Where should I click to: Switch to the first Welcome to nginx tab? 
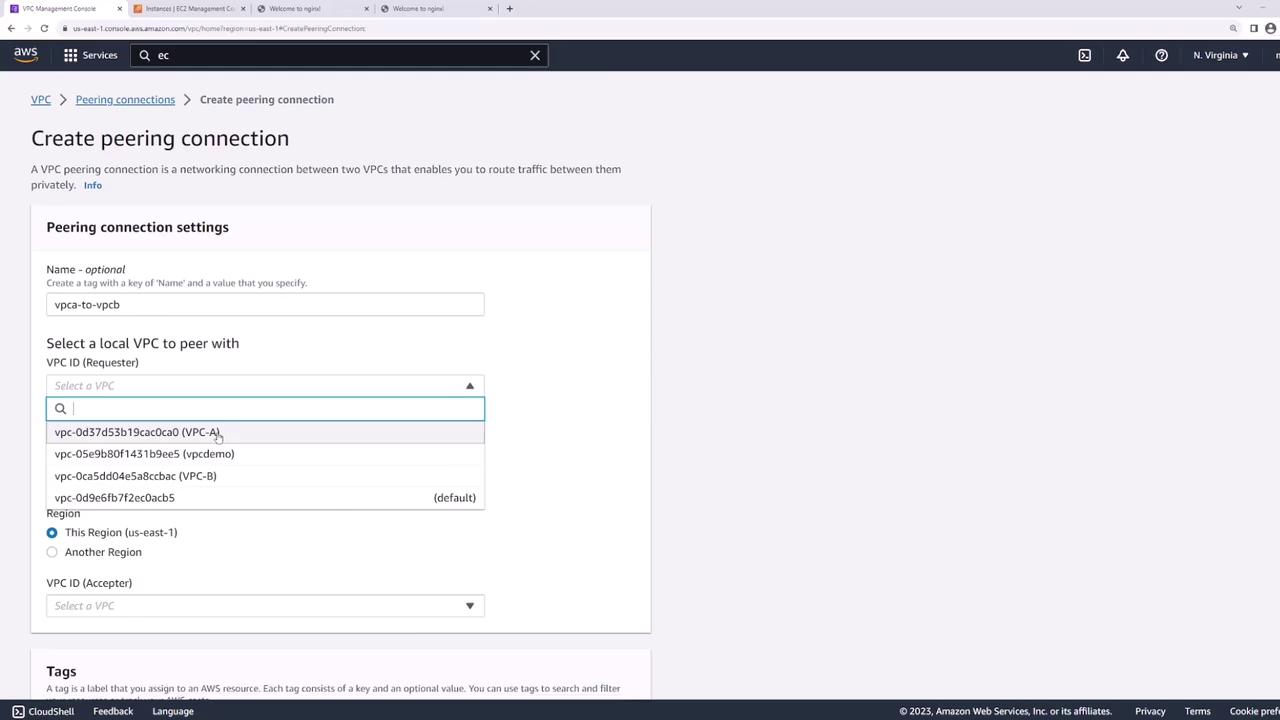point(312,9)
